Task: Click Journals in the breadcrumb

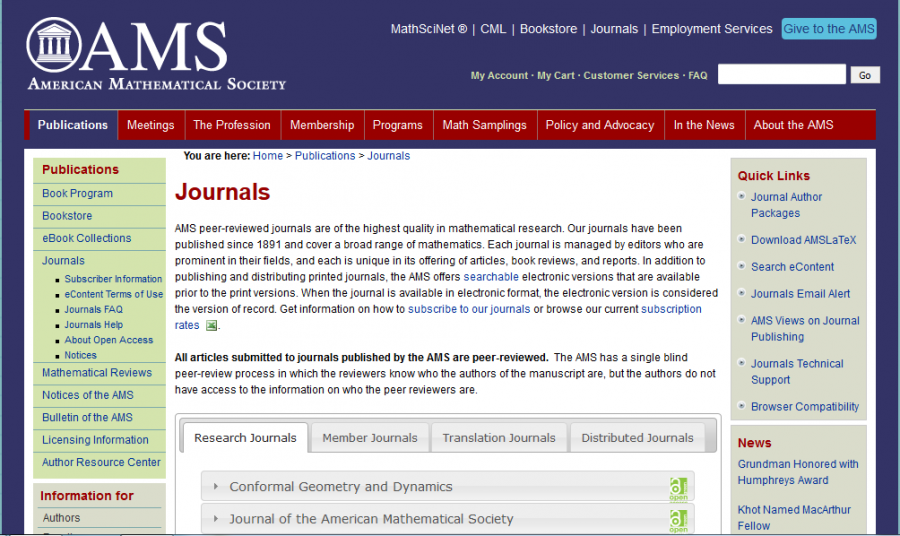Action: (x=389, y=156)
